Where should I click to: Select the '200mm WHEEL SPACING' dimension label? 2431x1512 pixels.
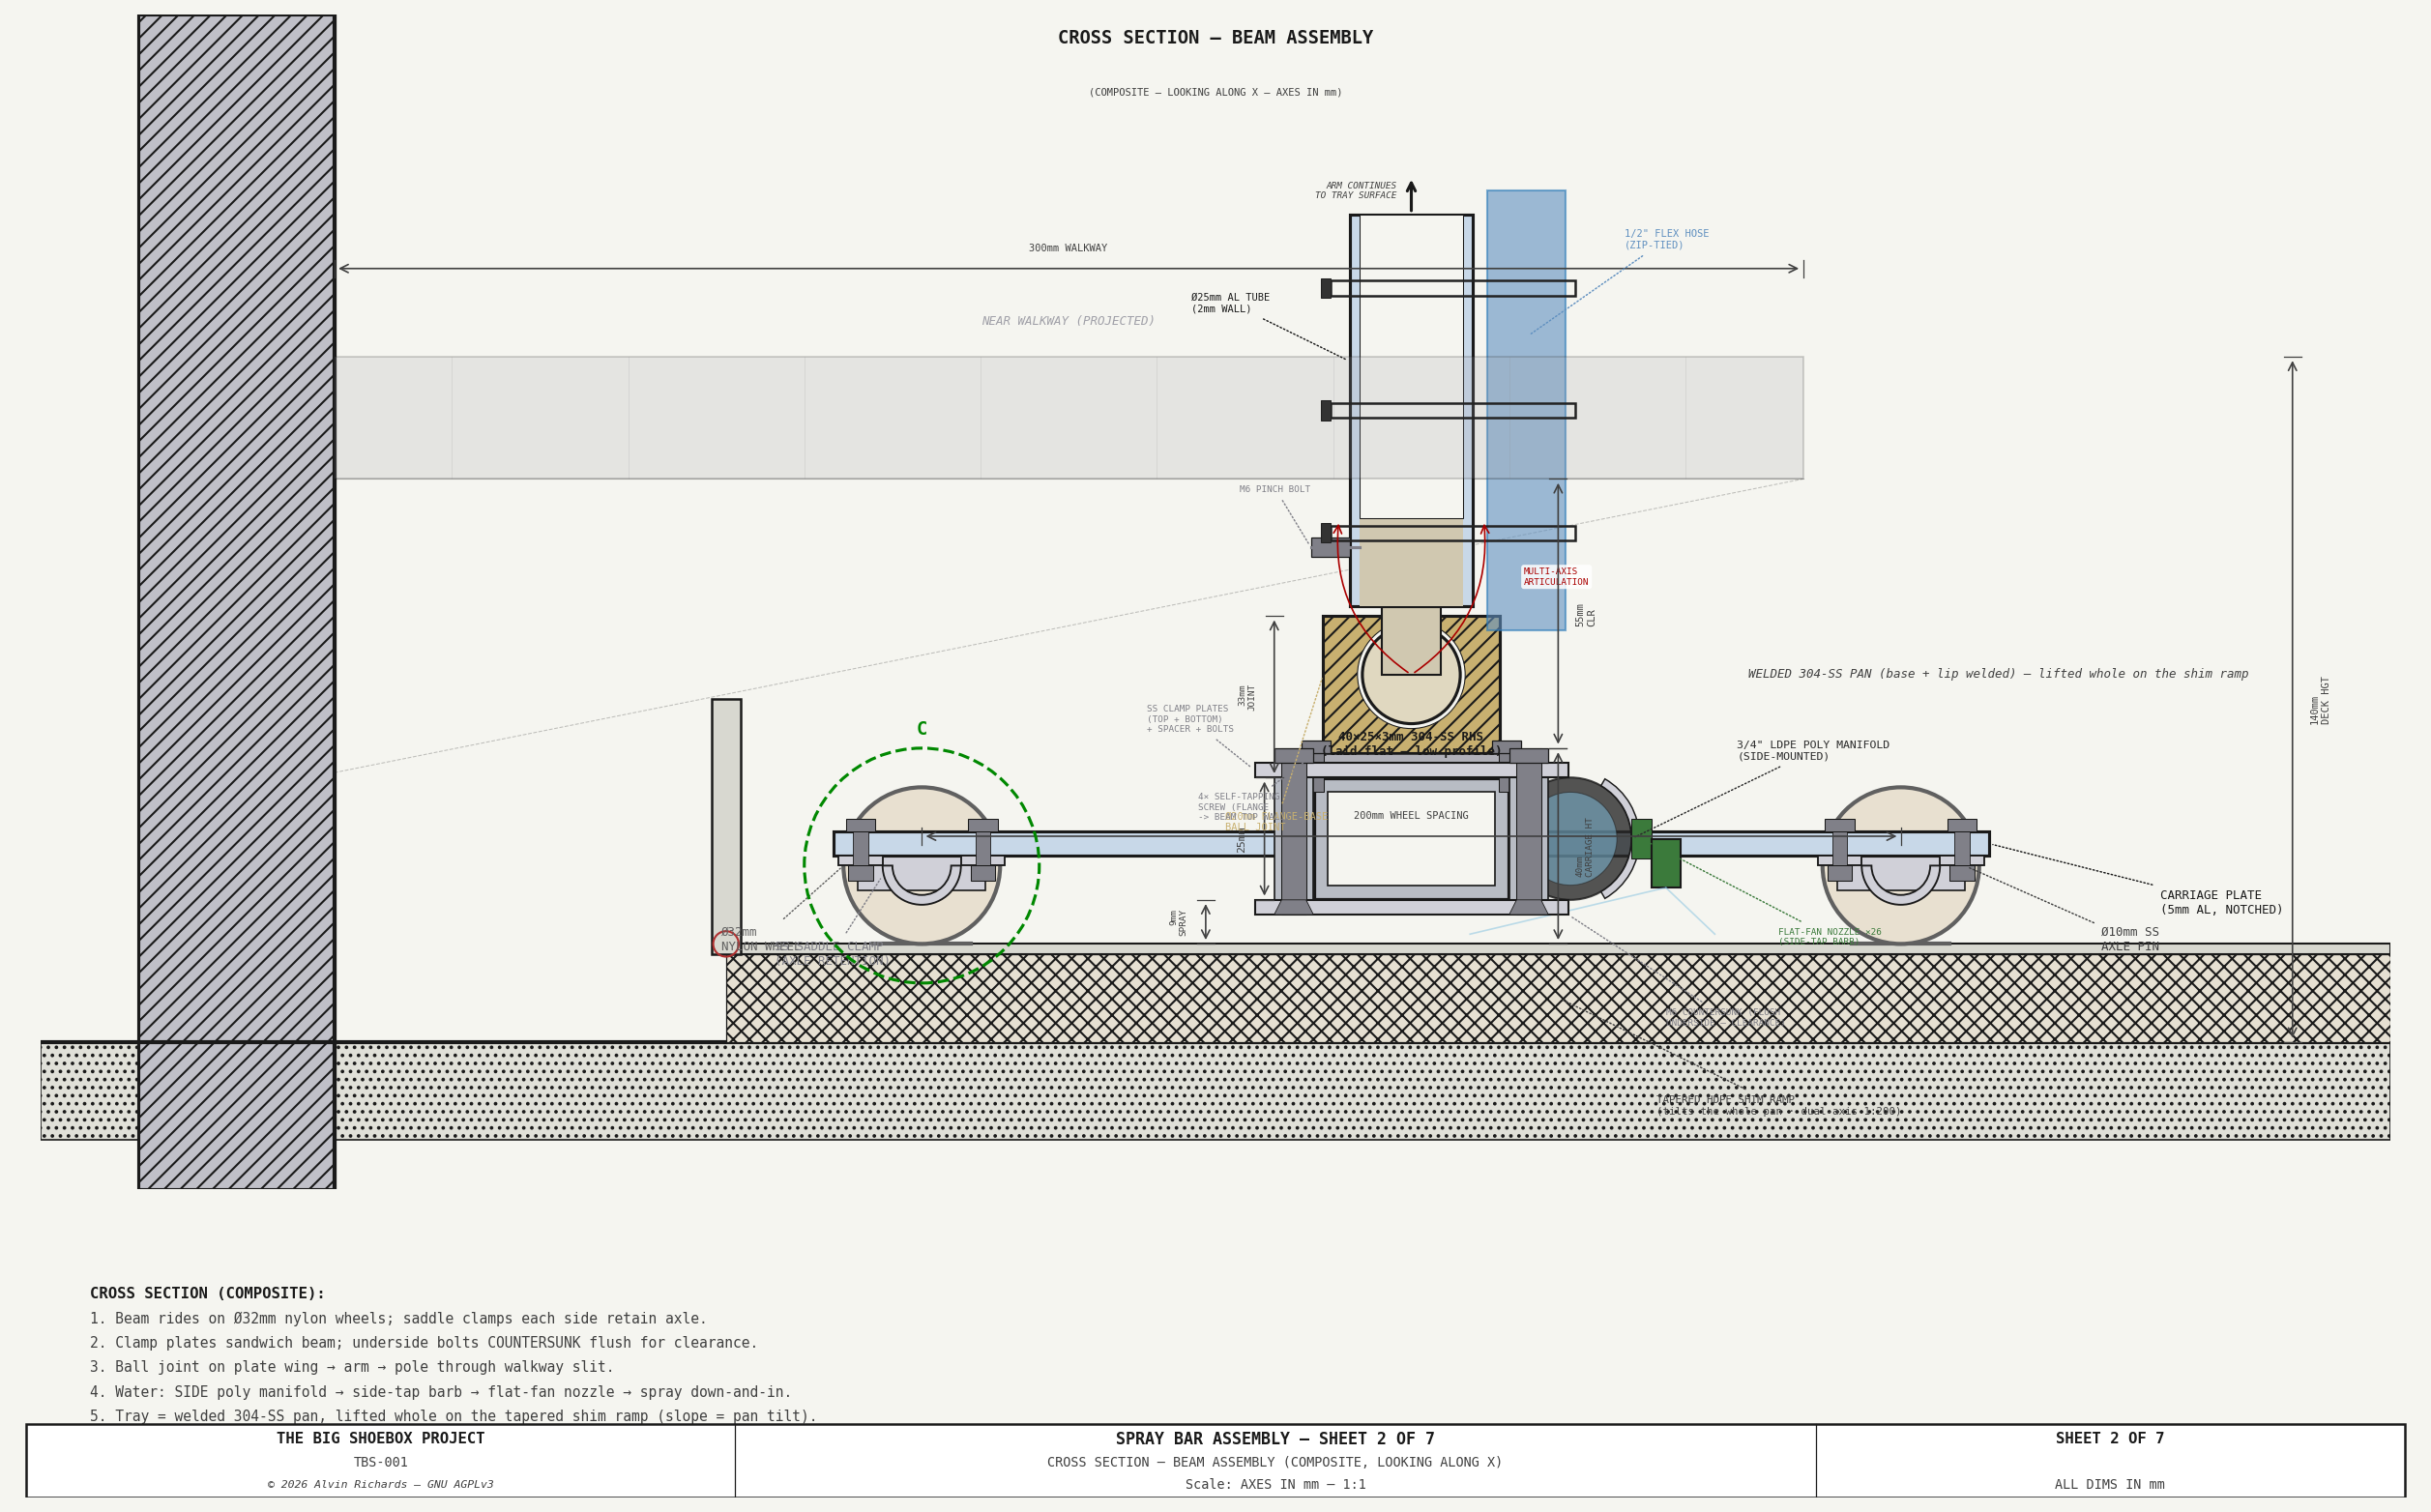pyautogui.click(x=1411, y=816)
